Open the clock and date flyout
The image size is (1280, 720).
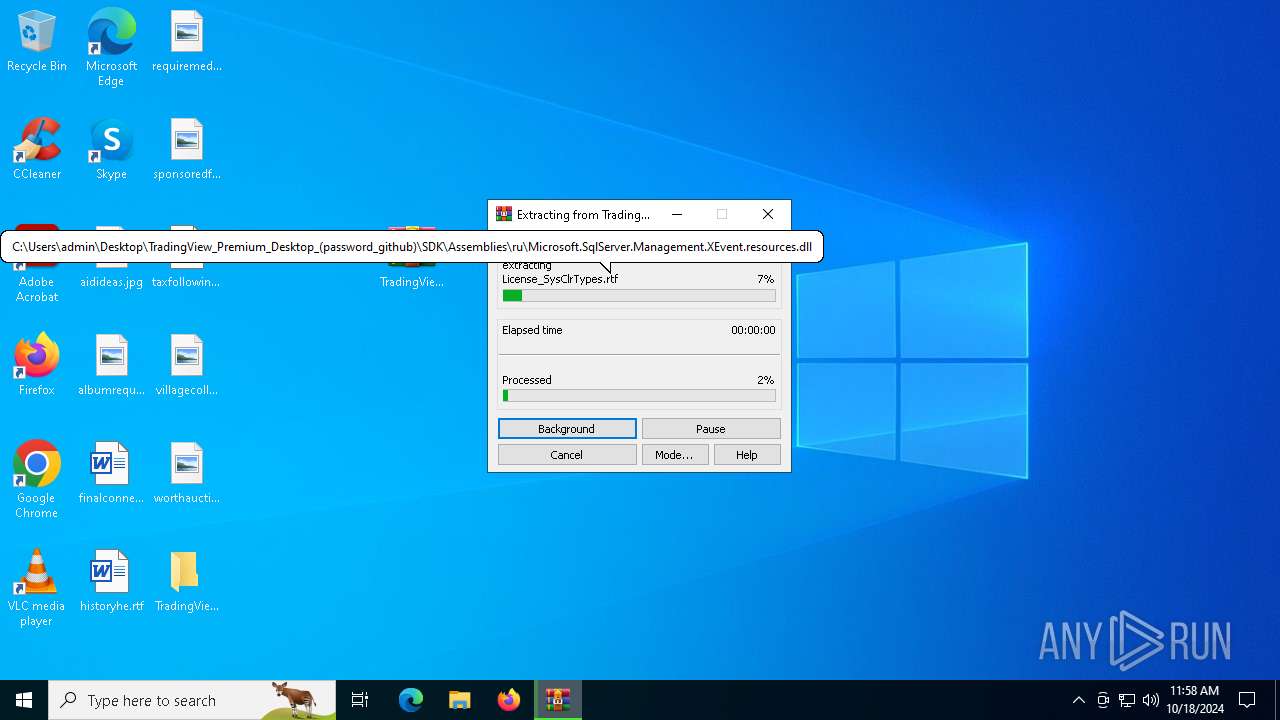coord(1195,700)
